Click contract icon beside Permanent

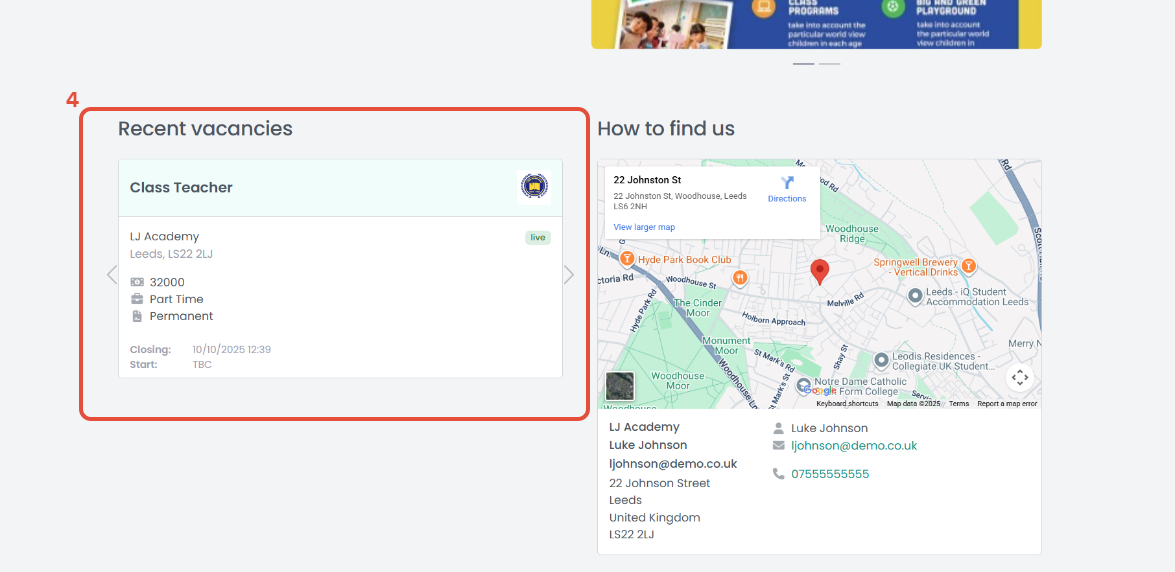tap(137, 316)
